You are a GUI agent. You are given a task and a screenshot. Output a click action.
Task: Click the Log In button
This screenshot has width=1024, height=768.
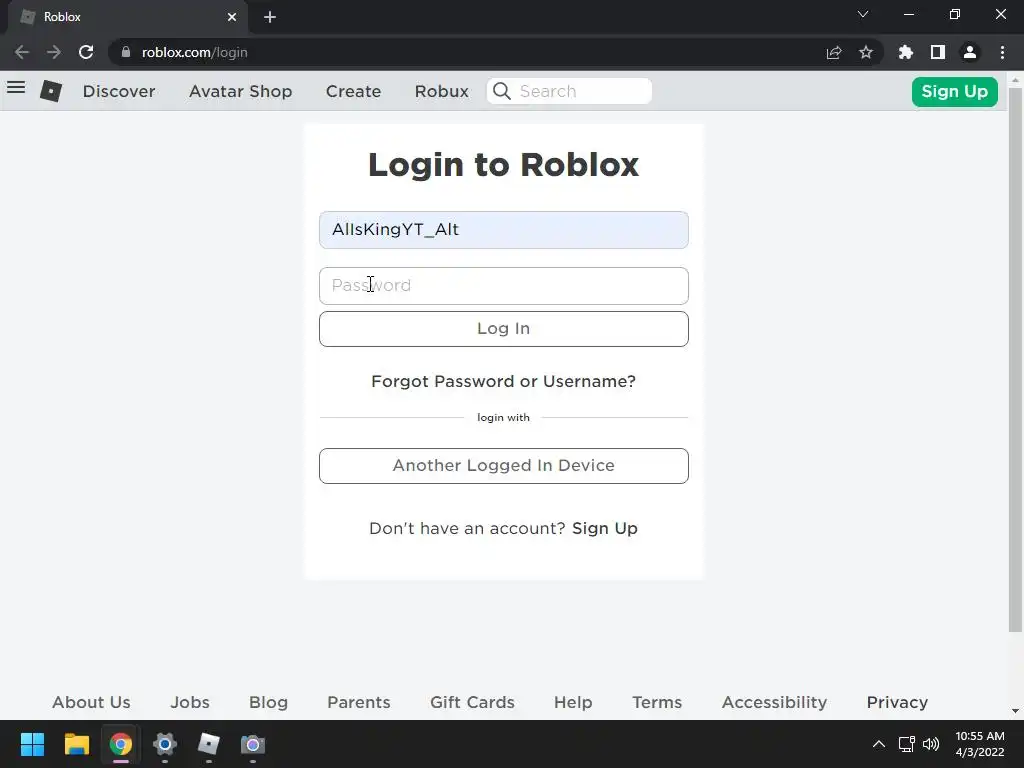pyautogui.click(x=504, y=328)
